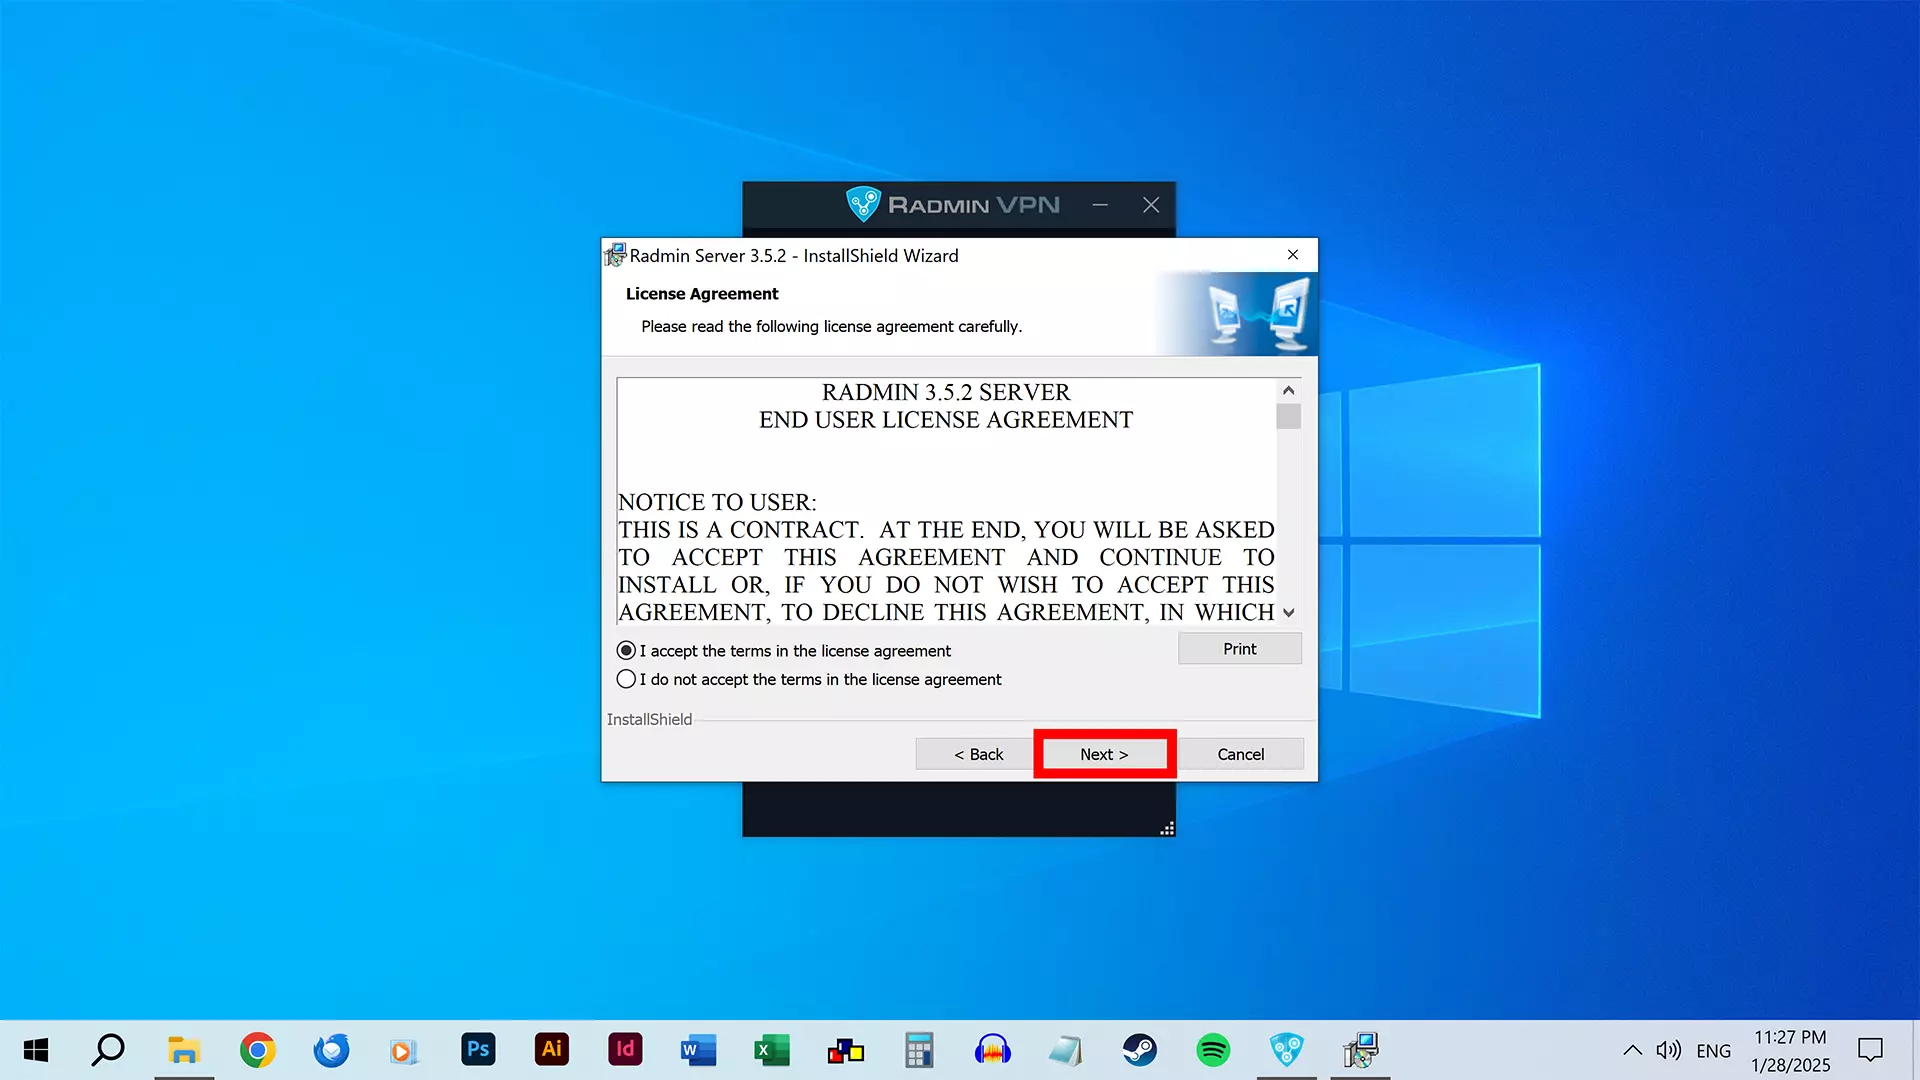Open the Windows Start menu
This screenshot has width=1920, height=1080.
[36, 1050]
